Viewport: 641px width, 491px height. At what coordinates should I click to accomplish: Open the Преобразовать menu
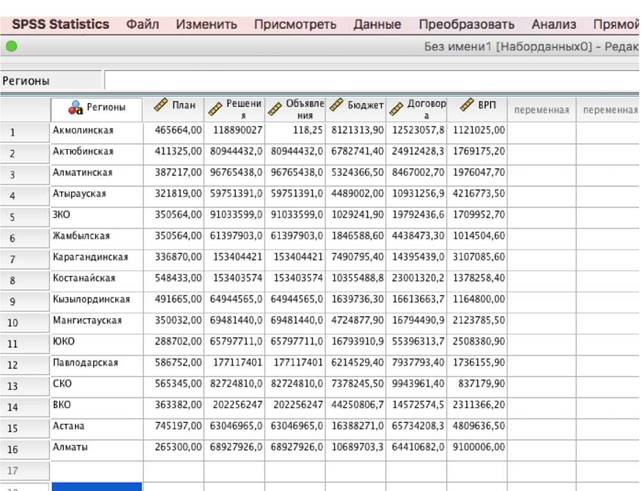[466, 25]
